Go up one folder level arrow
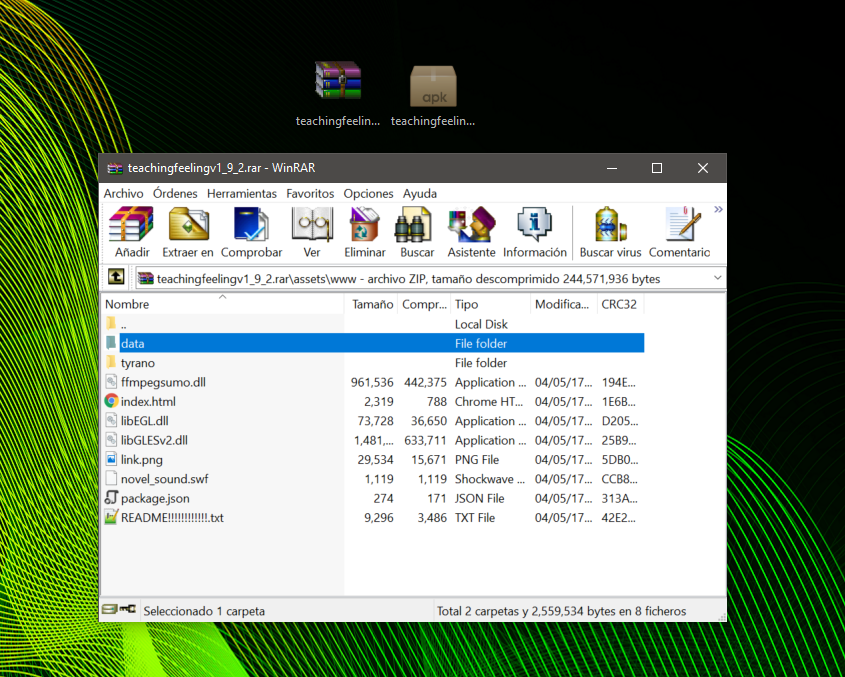845x677 pixels. click(116, 277)
